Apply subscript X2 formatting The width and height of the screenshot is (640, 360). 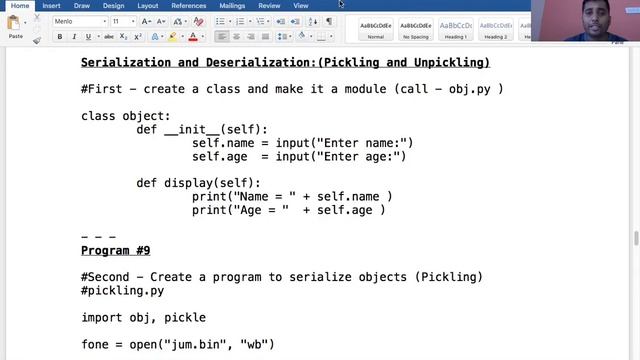[x=123, y=37]
